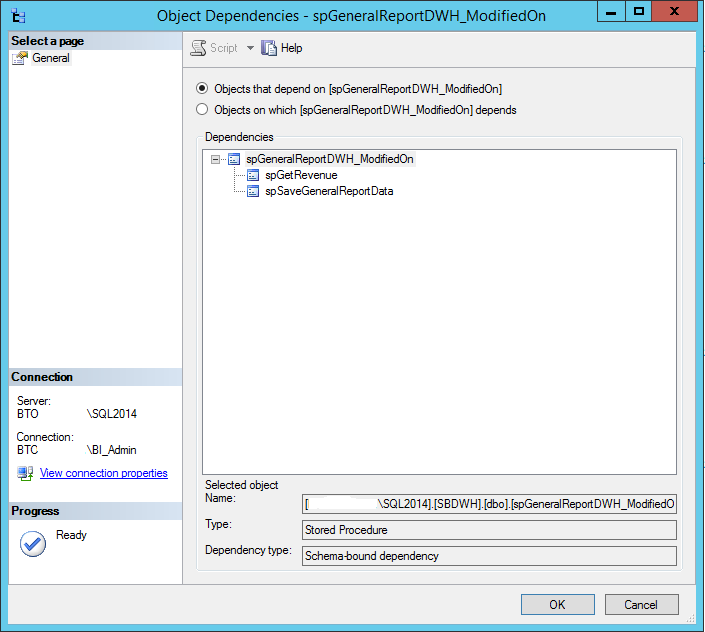Click the stored procedure icon of spGeneralReportDWH_ModifiedOn

click(x=234, y=159)
